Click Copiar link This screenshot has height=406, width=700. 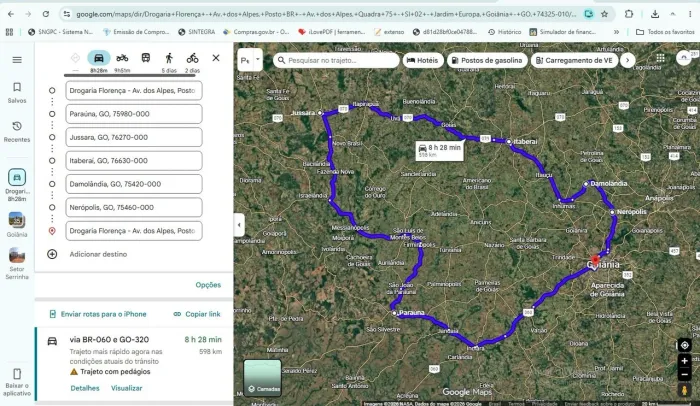click(197, 314)
